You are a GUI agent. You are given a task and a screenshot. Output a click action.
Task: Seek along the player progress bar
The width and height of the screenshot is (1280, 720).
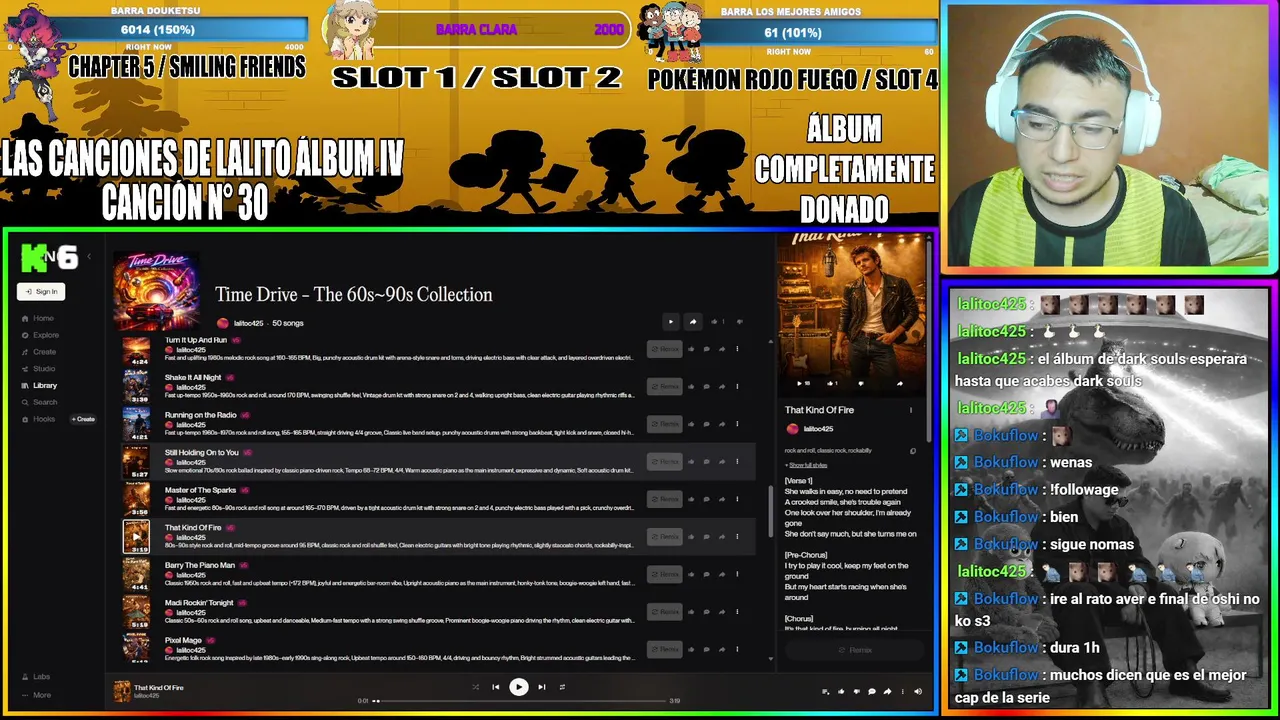point(519,701)
